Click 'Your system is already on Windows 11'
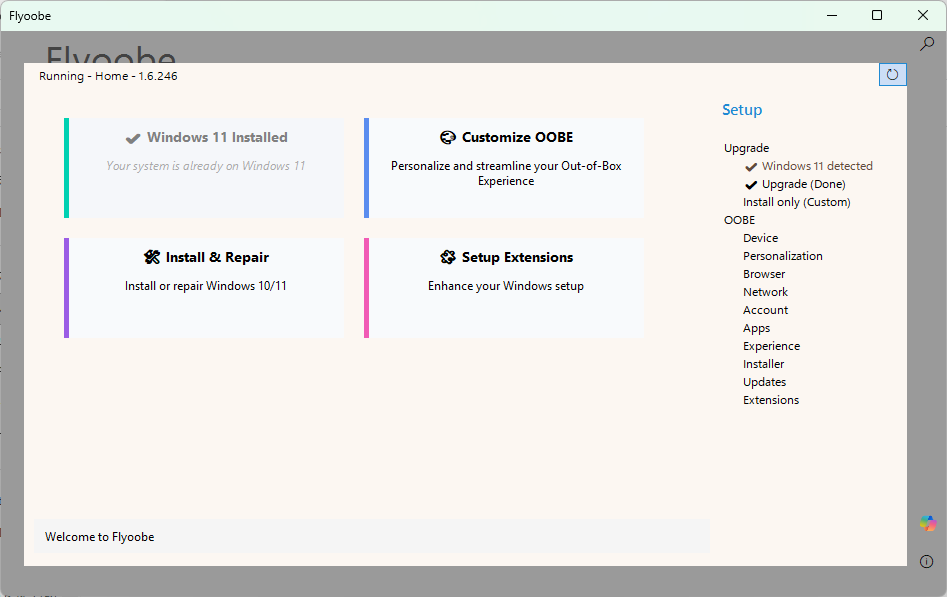Screen dimensions: 947x597 coord(205,166)
